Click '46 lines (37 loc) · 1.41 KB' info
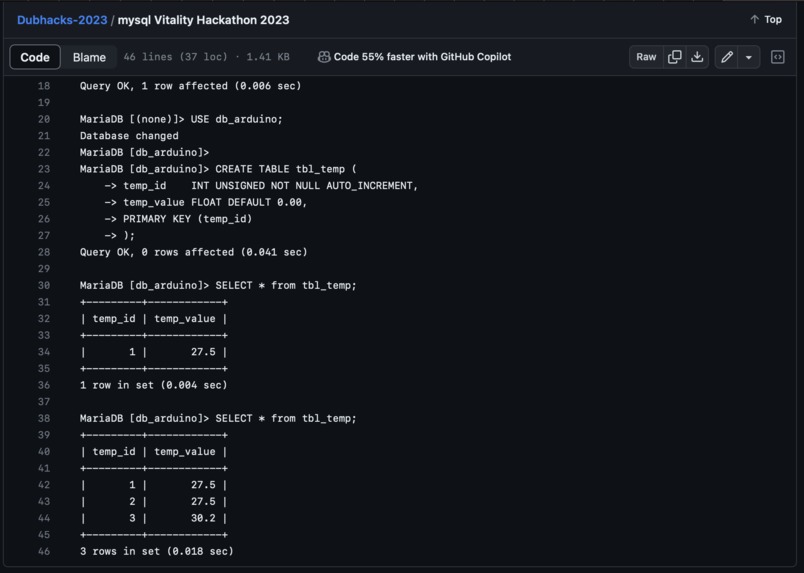804x573 pixels. pos(207,57)
